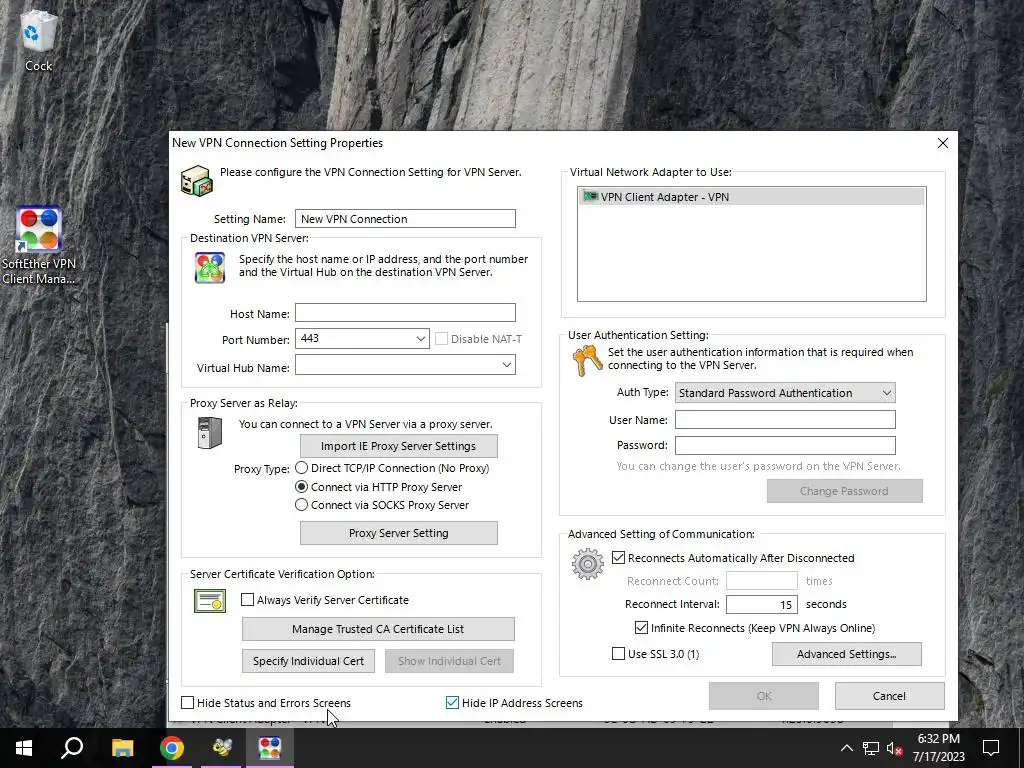Viewport: 1024px width, 768px height.
Task: Select Connect via HTTP Proxy Server
Action: (x=301, y=487)
